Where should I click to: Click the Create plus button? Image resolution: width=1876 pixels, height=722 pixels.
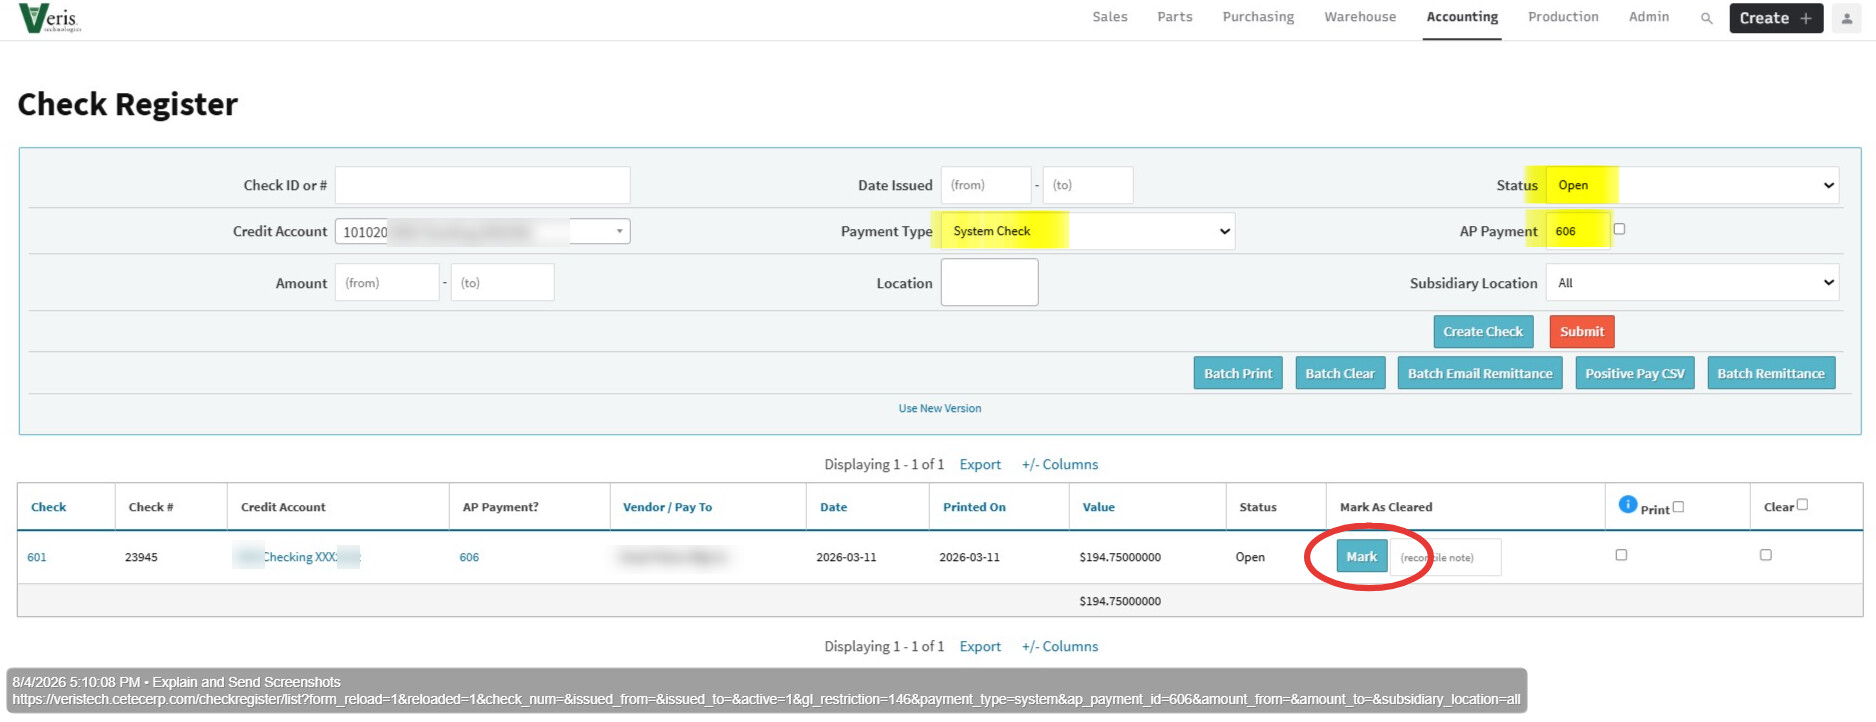pos(1776,18)
